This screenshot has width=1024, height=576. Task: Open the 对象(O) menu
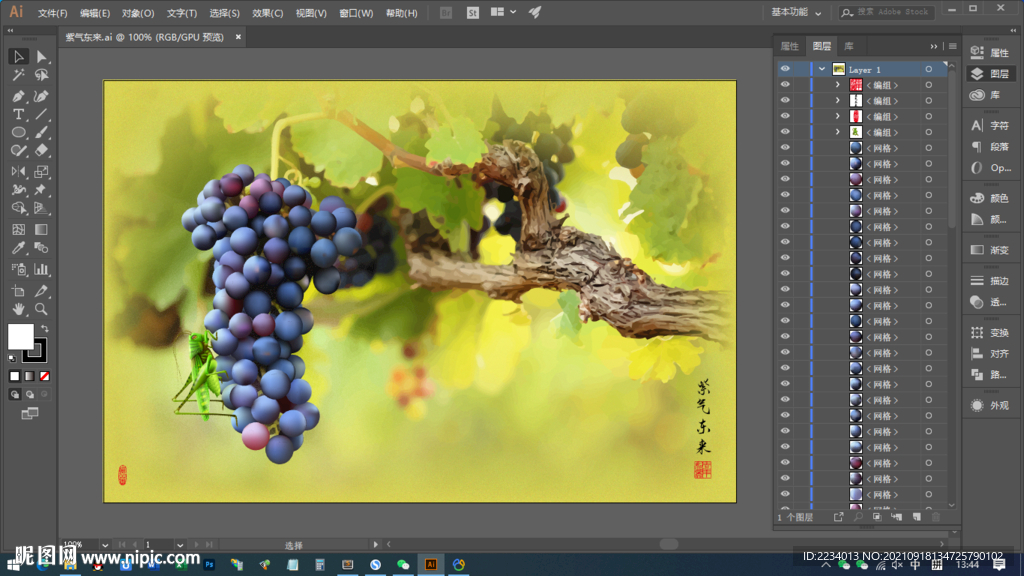click(x=138, y=13)
